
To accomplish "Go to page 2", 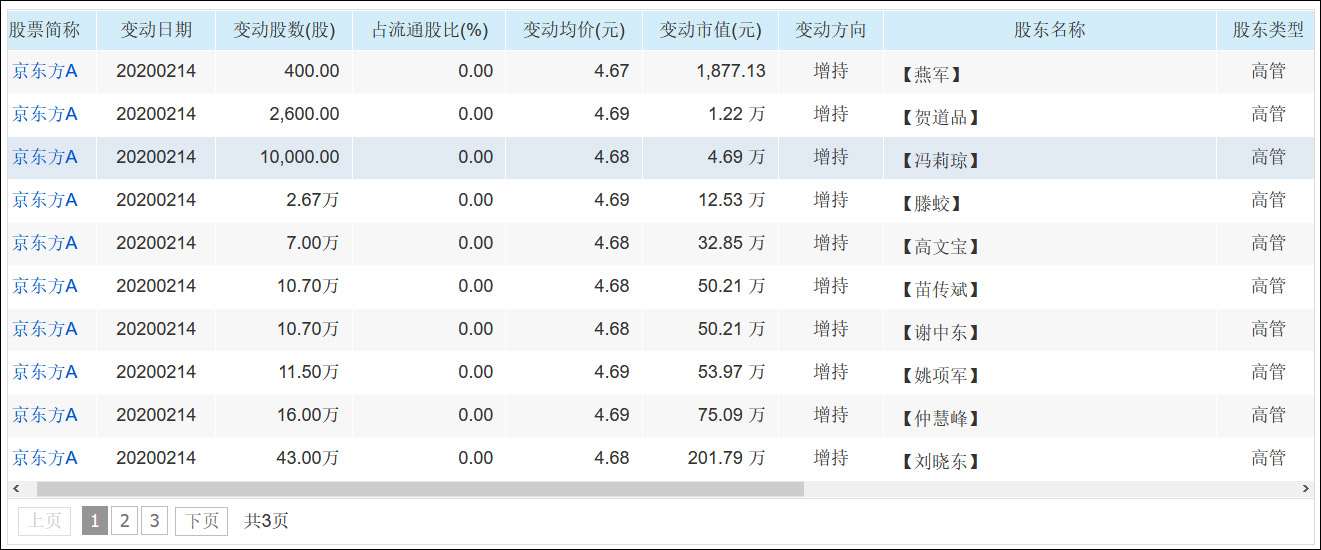I will point(124,521).
